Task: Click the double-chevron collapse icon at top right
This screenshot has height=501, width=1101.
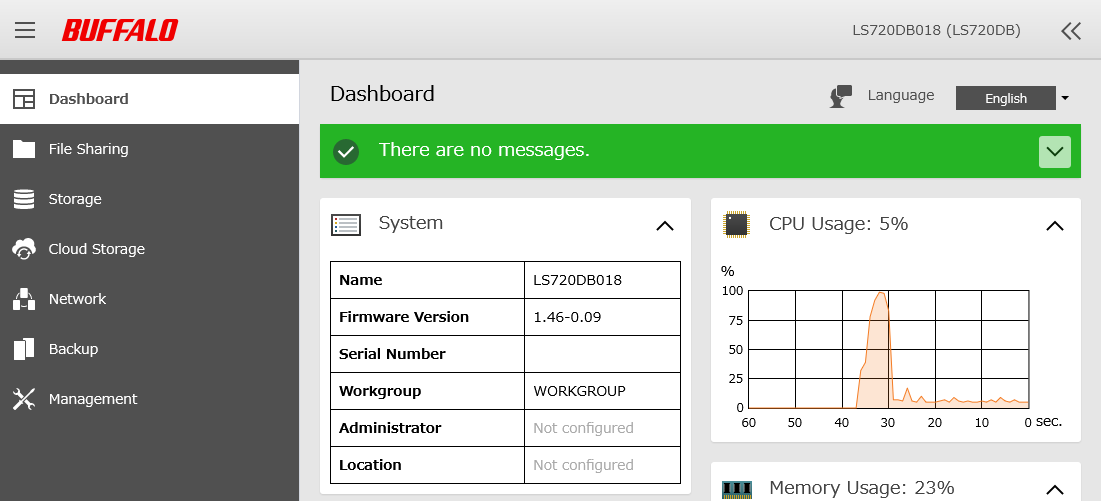Action: click(1070, 30)
